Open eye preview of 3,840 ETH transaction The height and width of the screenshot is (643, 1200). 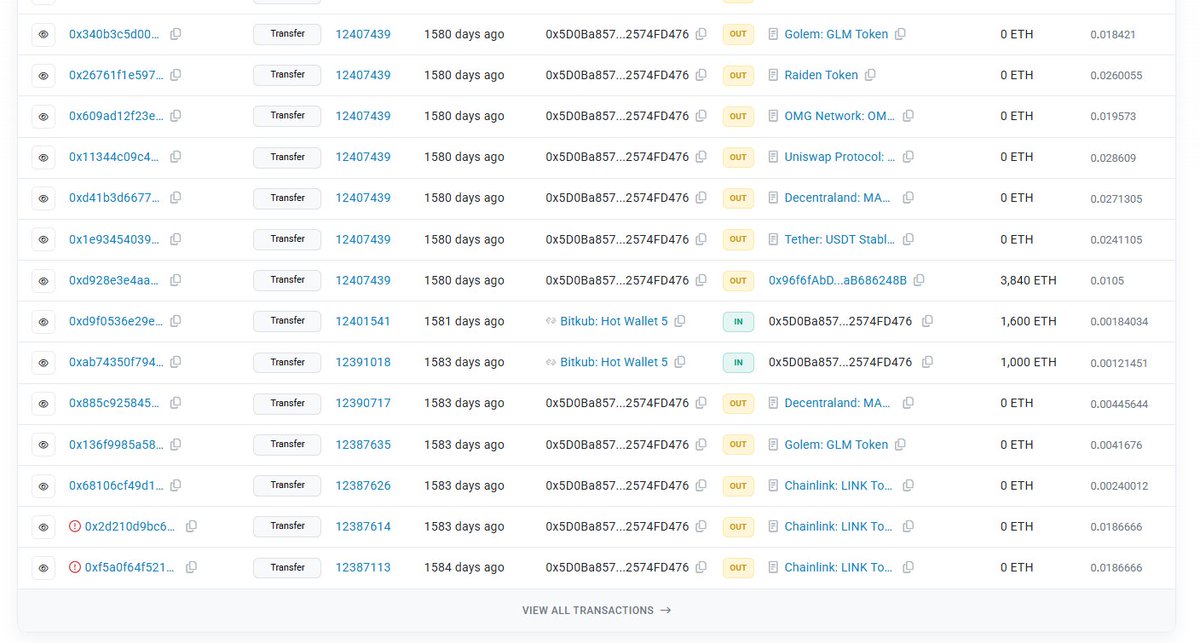[43, 280]
